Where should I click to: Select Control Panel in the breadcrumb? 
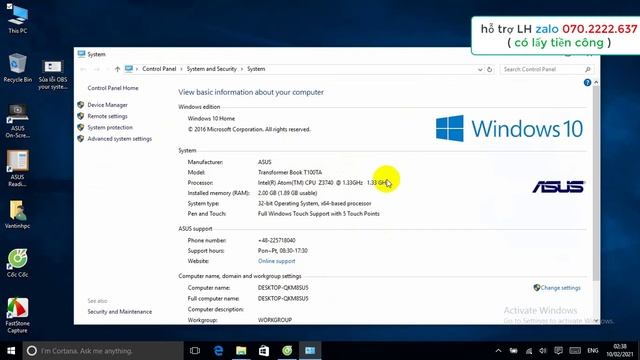pos(159,69)
